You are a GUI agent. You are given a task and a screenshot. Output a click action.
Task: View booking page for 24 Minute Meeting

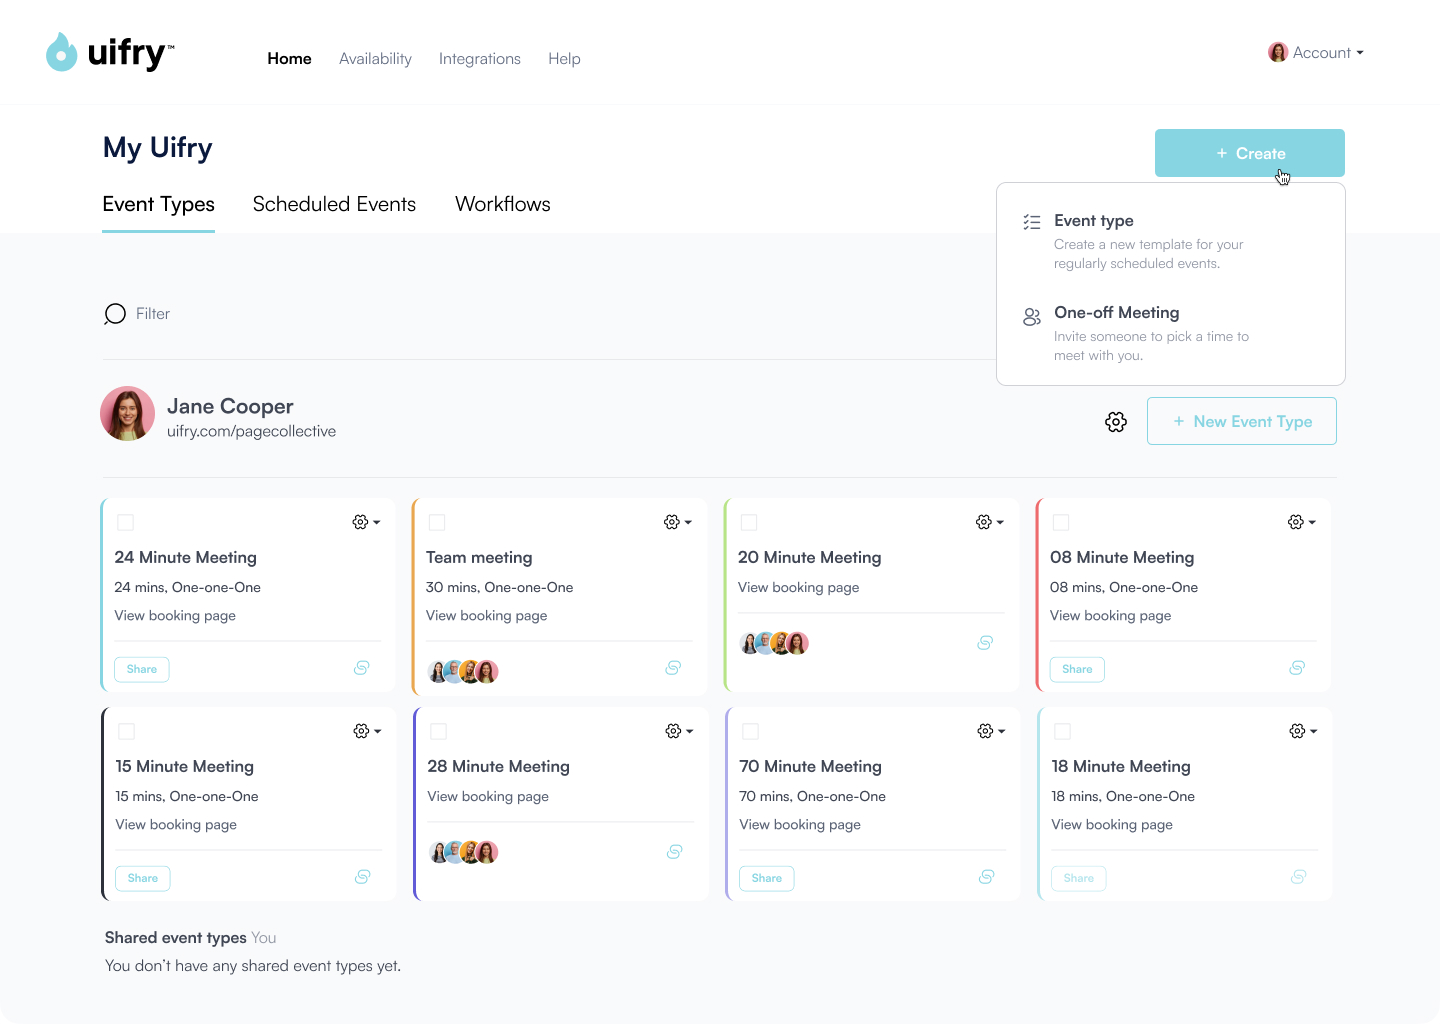tap(175, 616)
